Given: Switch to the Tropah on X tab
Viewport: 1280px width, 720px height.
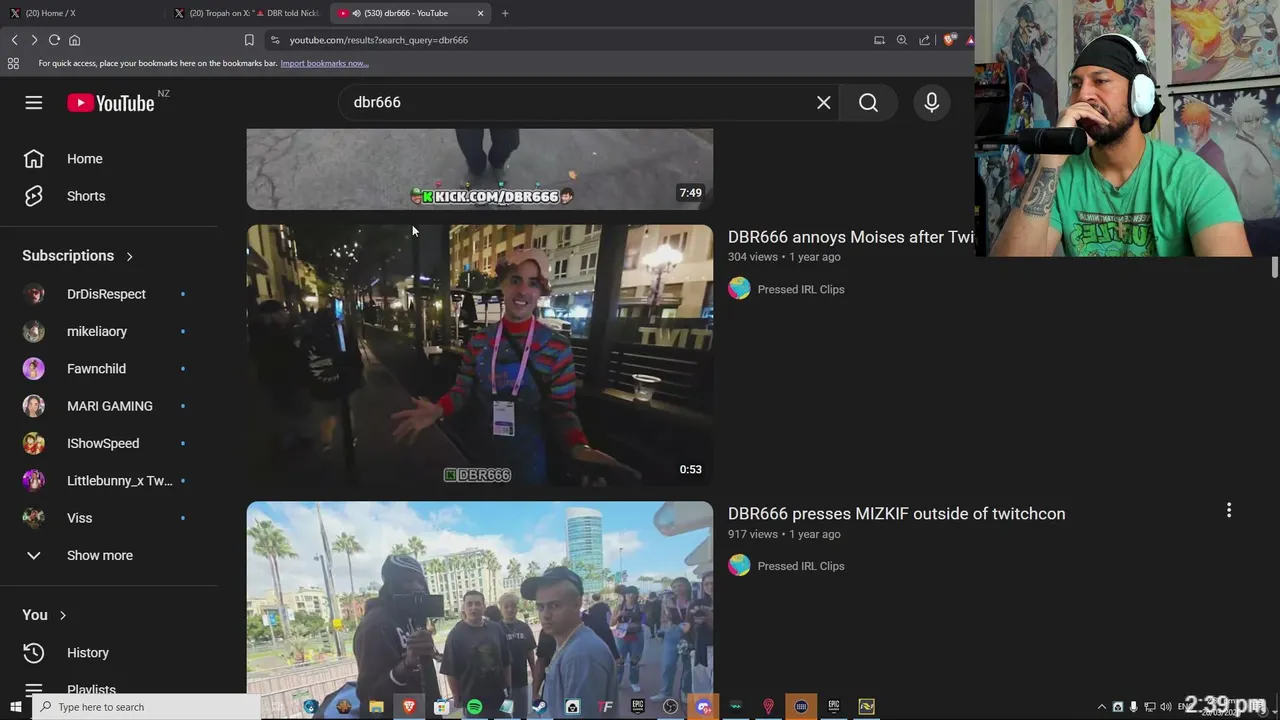Looking at the screenshot, I should click(246, 13).
